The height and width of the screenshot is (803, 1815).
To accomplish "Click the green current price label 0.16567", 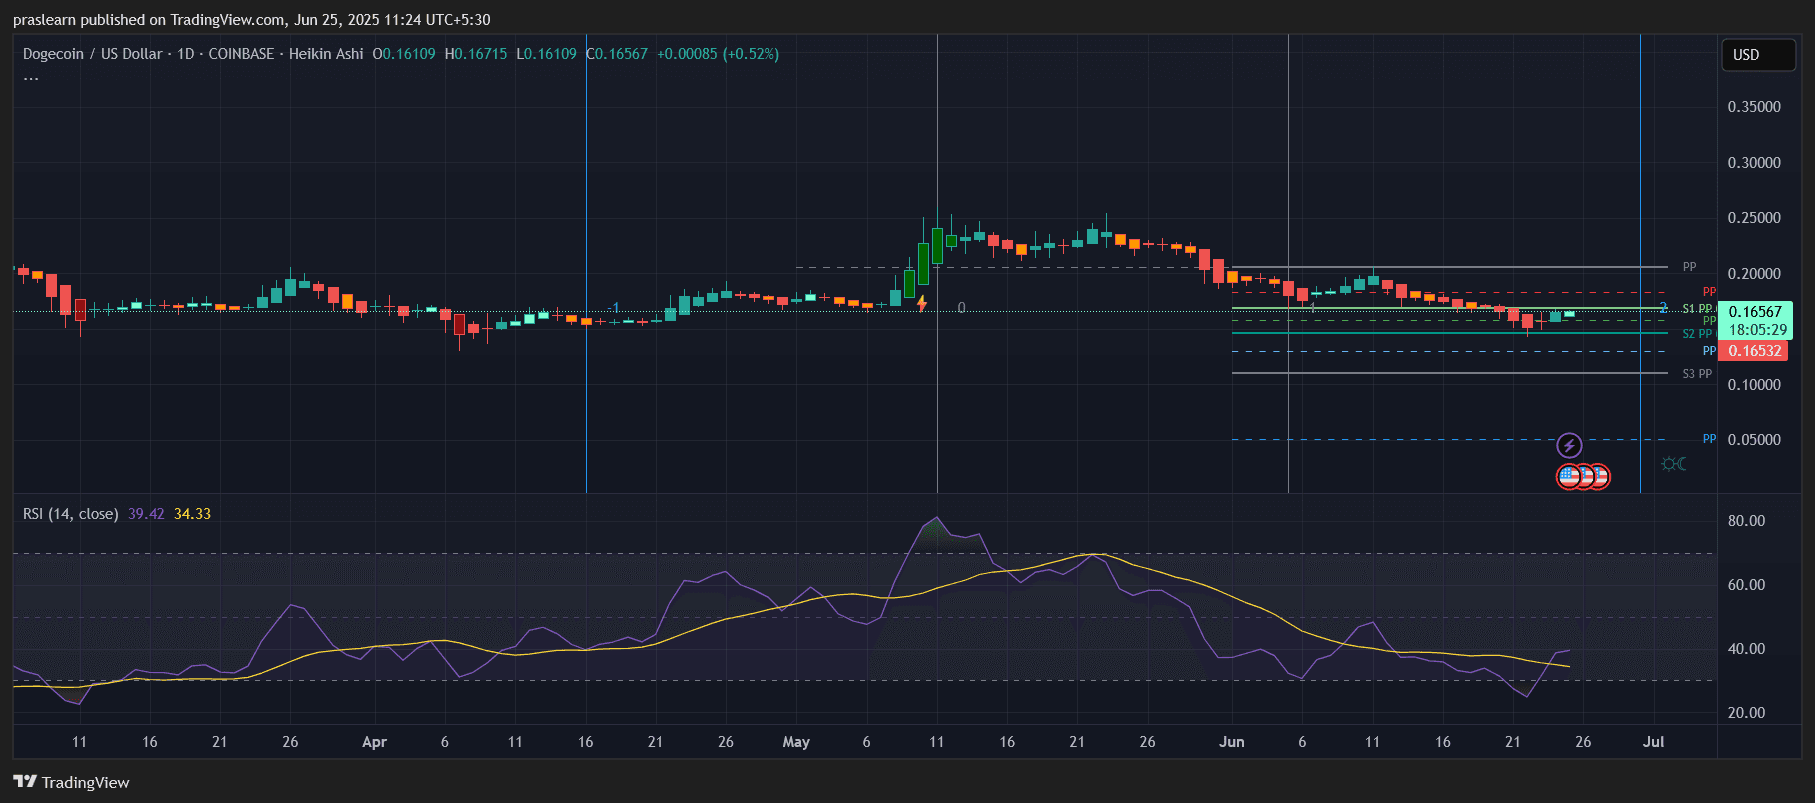I will pos(1755,312).
